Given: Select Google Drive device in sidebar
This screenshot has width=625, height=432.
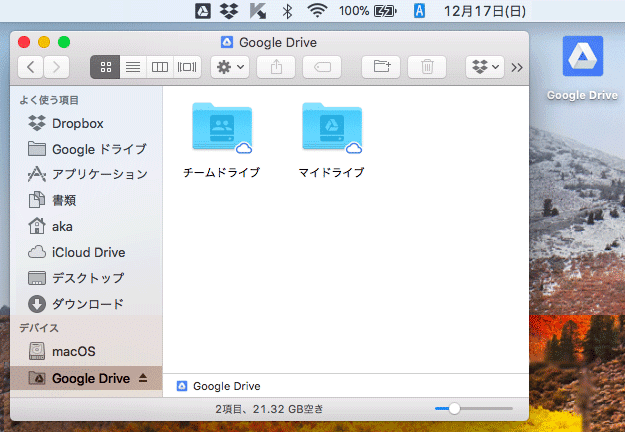Looking at the screenshot, I should [86, 378].
